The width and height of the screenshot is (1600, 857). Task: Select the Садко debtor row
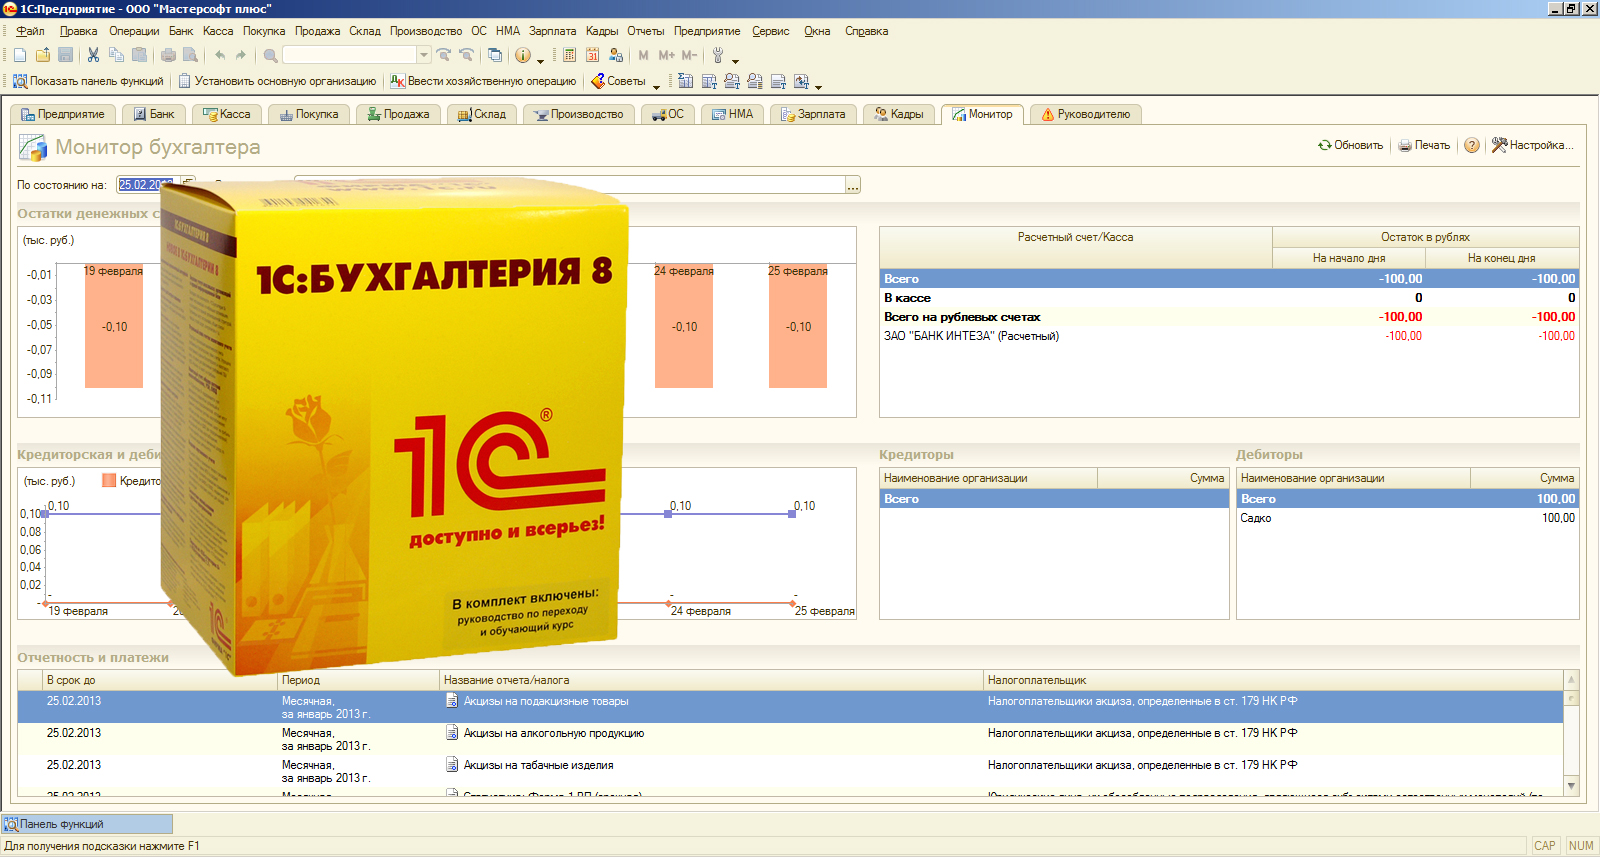(x=1407, y=518)
